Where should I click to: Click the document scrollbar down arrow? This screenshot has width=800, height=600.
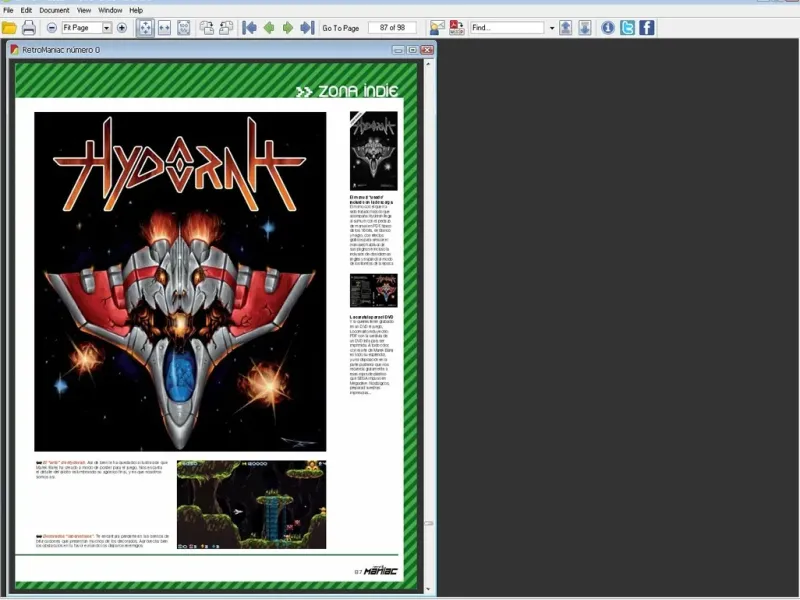428,589
